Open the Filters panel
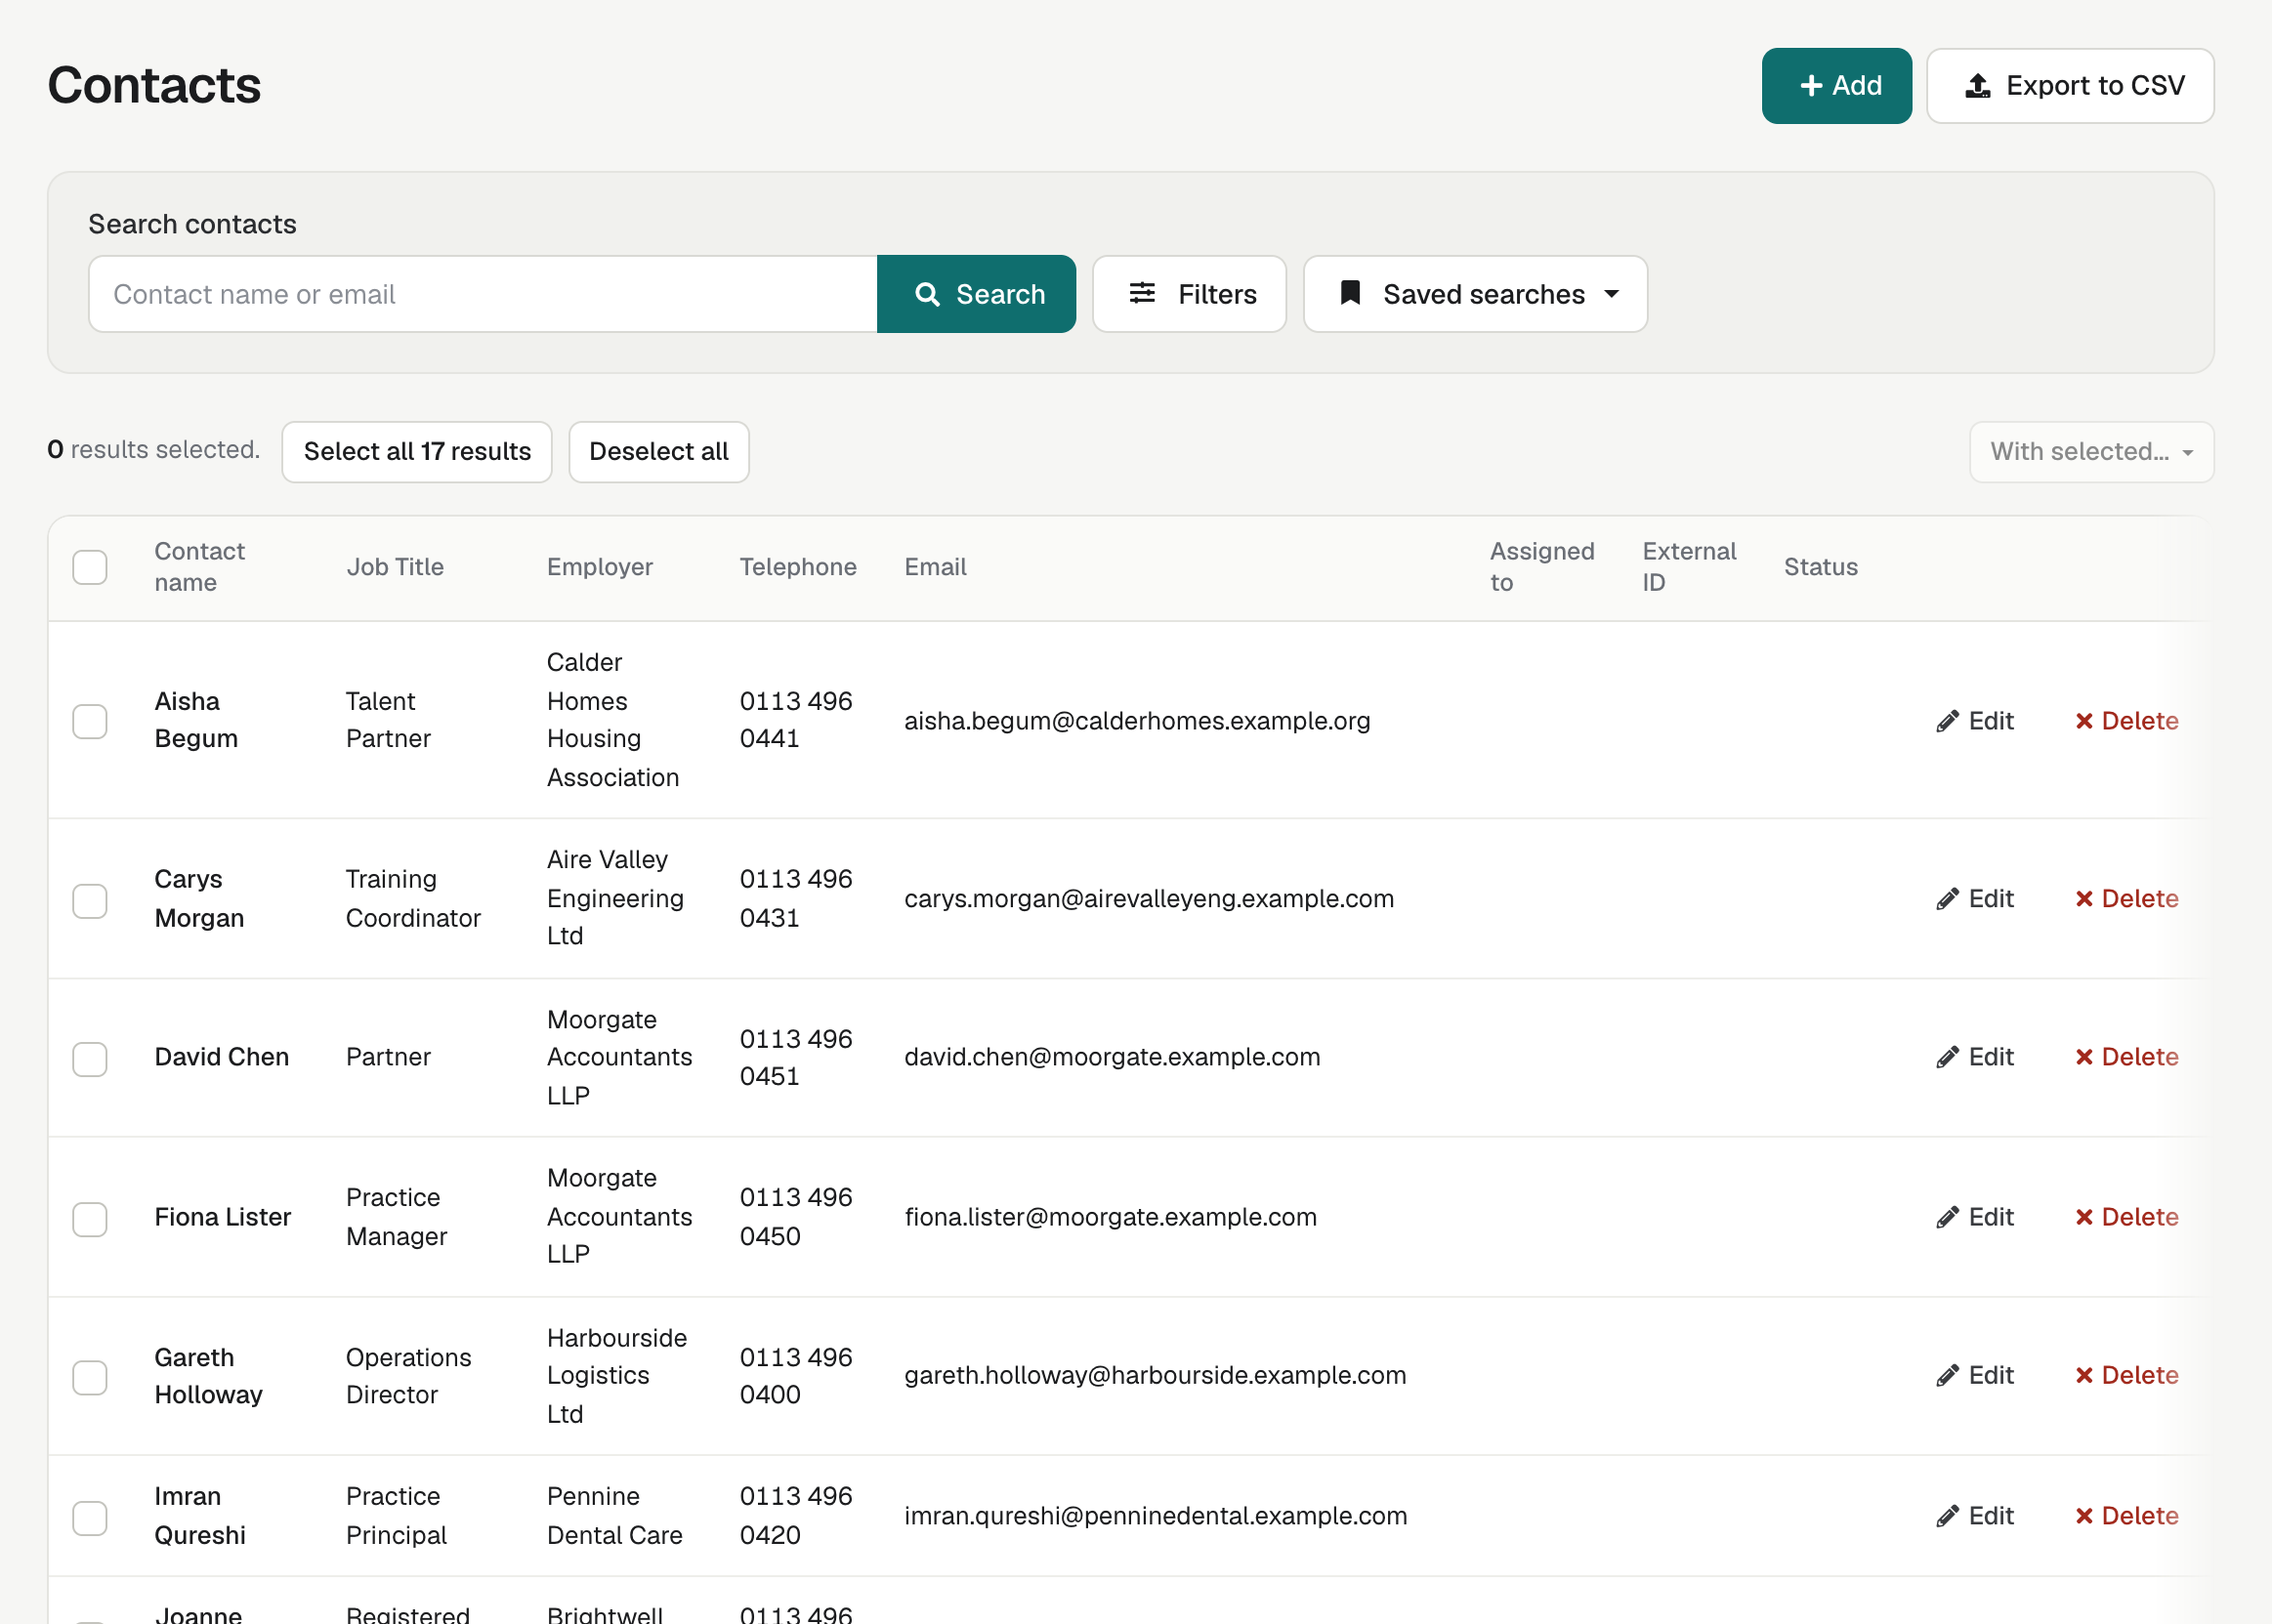2272x1624 pixels. click(x=1189, y=294)
